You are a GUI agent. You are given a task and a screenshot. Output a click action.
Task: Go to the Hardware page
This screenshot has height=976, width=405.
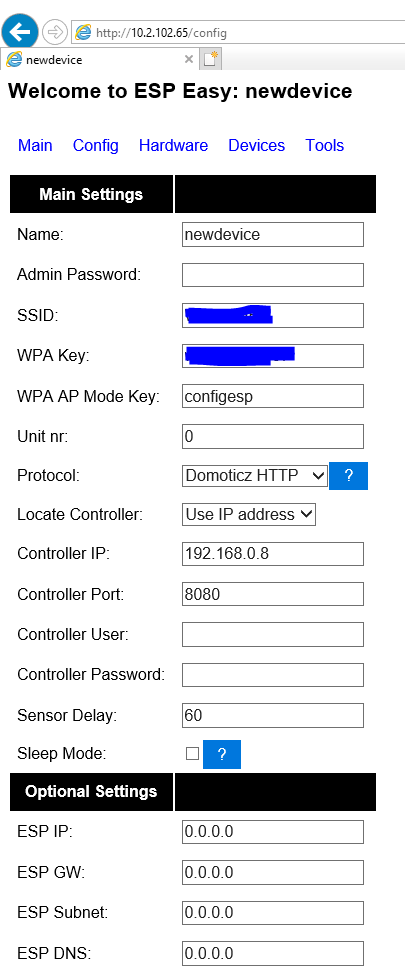click(174, 146)
